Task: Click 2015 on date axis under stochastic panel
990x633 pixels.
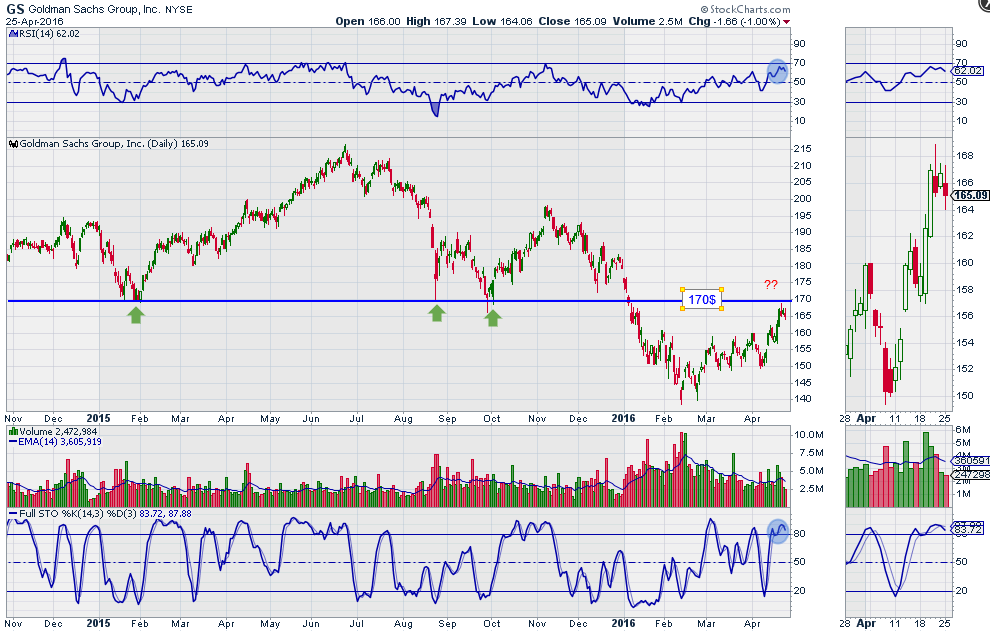Action: coord(98,624)
